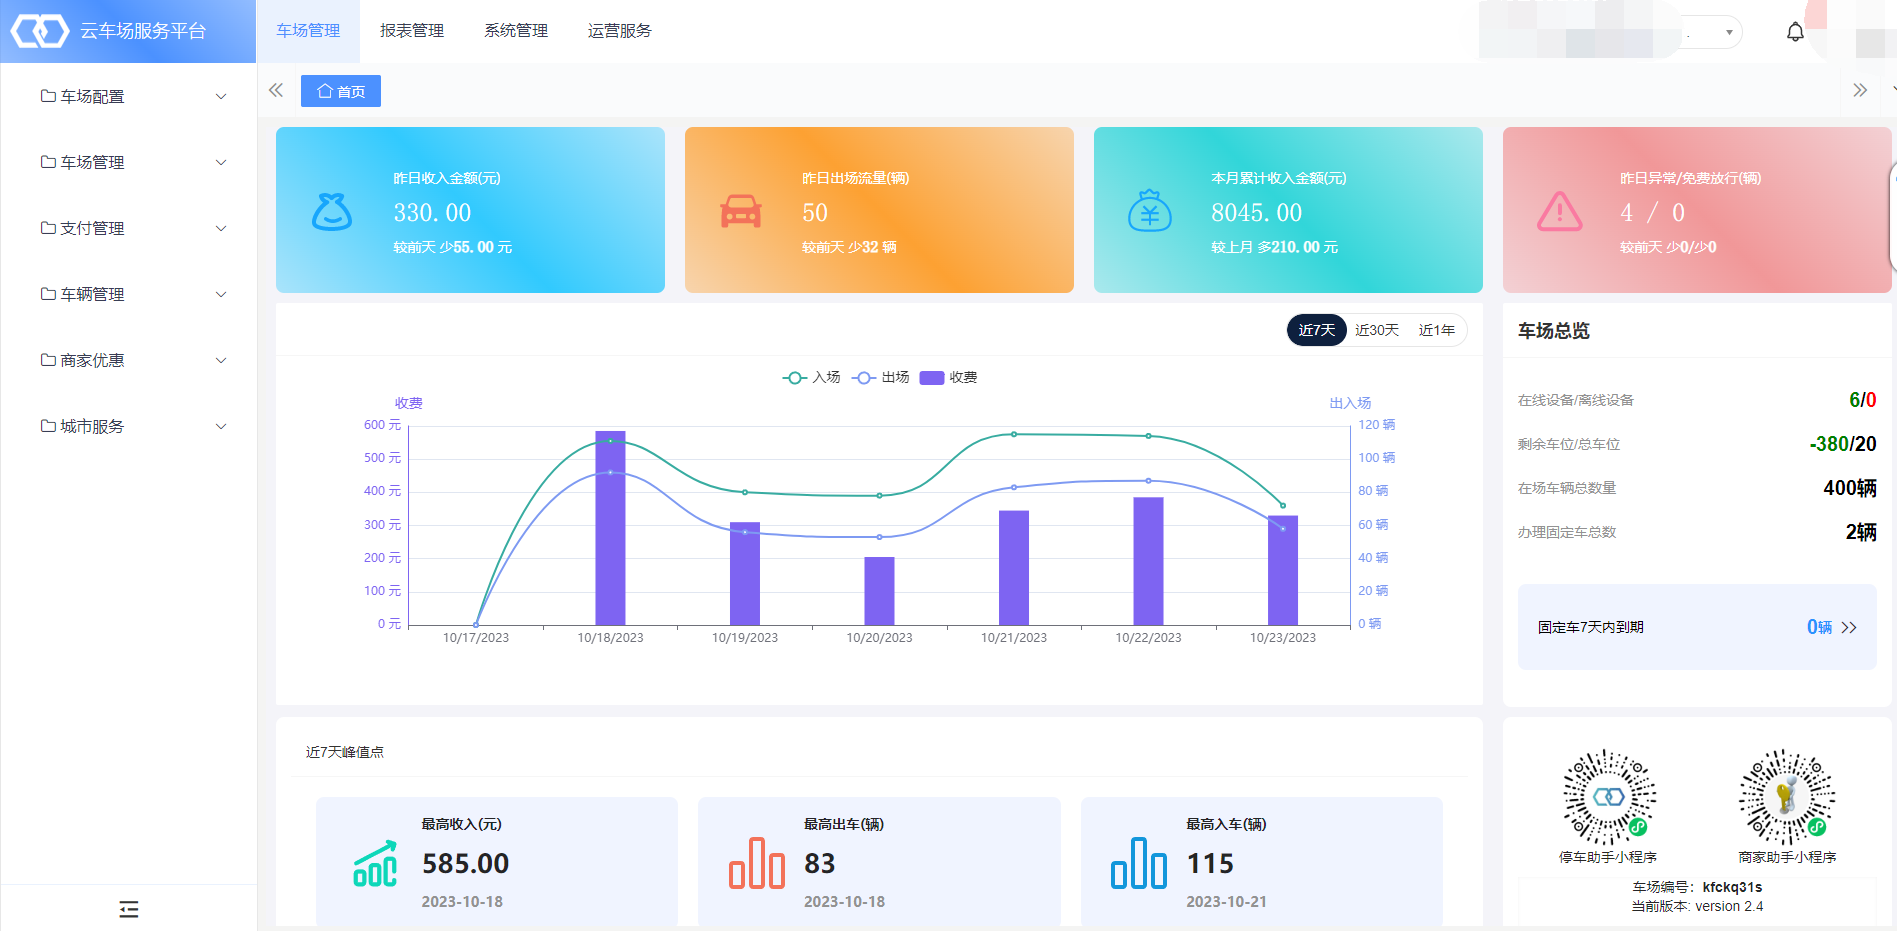The width and height of the screenshot is (1897, 931).
Task: Click the 首页 tab button
Action: coord(341,91)
